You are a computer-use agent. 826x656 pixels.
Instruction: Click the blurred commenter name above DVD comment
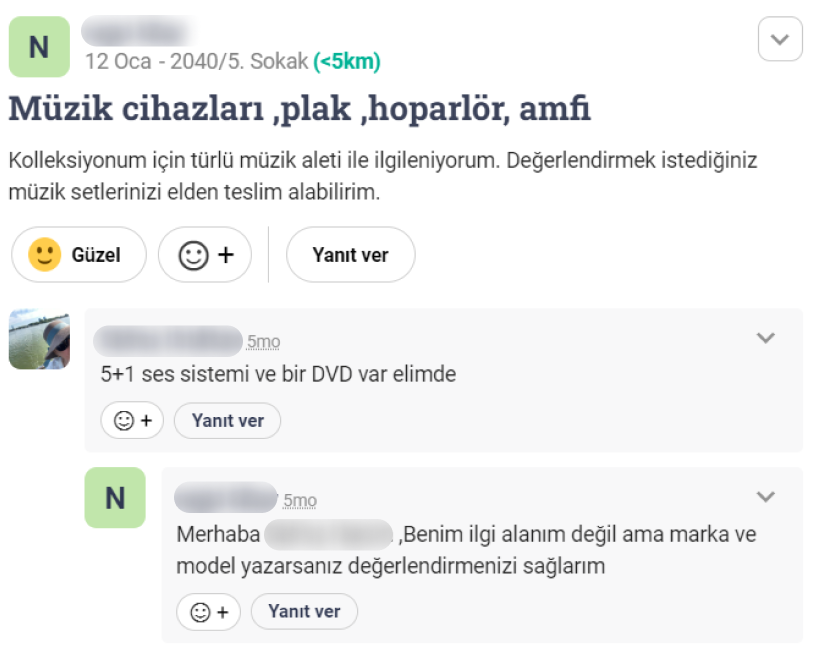168,340
